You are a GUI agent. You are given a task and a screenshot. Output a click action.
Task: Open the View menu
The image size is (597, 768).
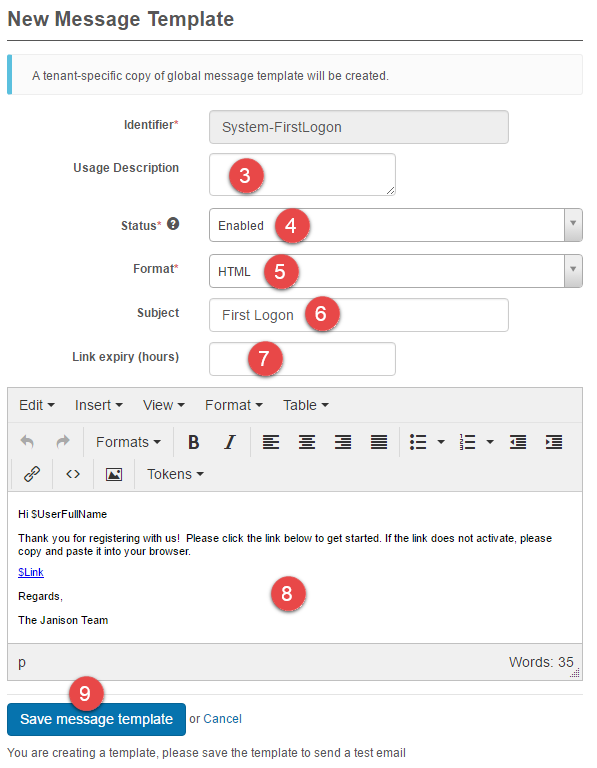point(164,405)
